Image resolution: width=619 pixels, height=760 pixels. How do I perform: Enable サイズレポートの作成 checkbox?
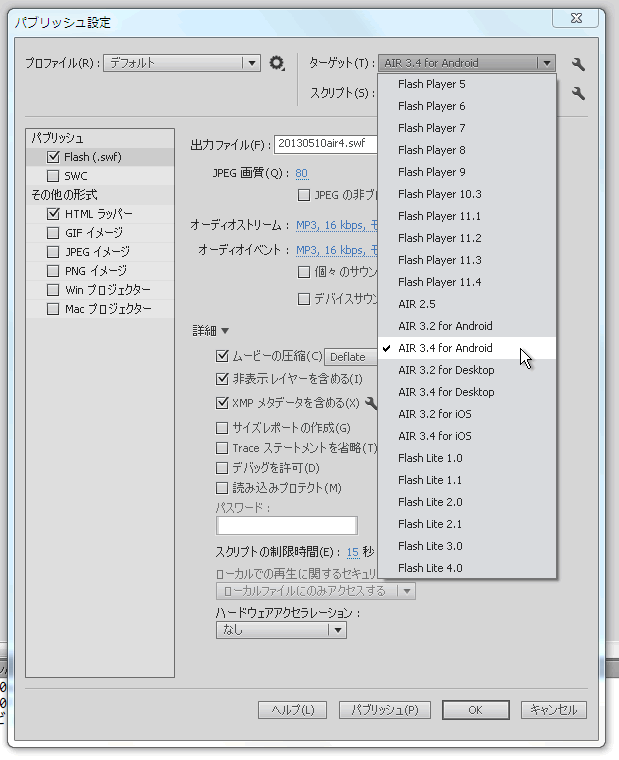(222, 428)
